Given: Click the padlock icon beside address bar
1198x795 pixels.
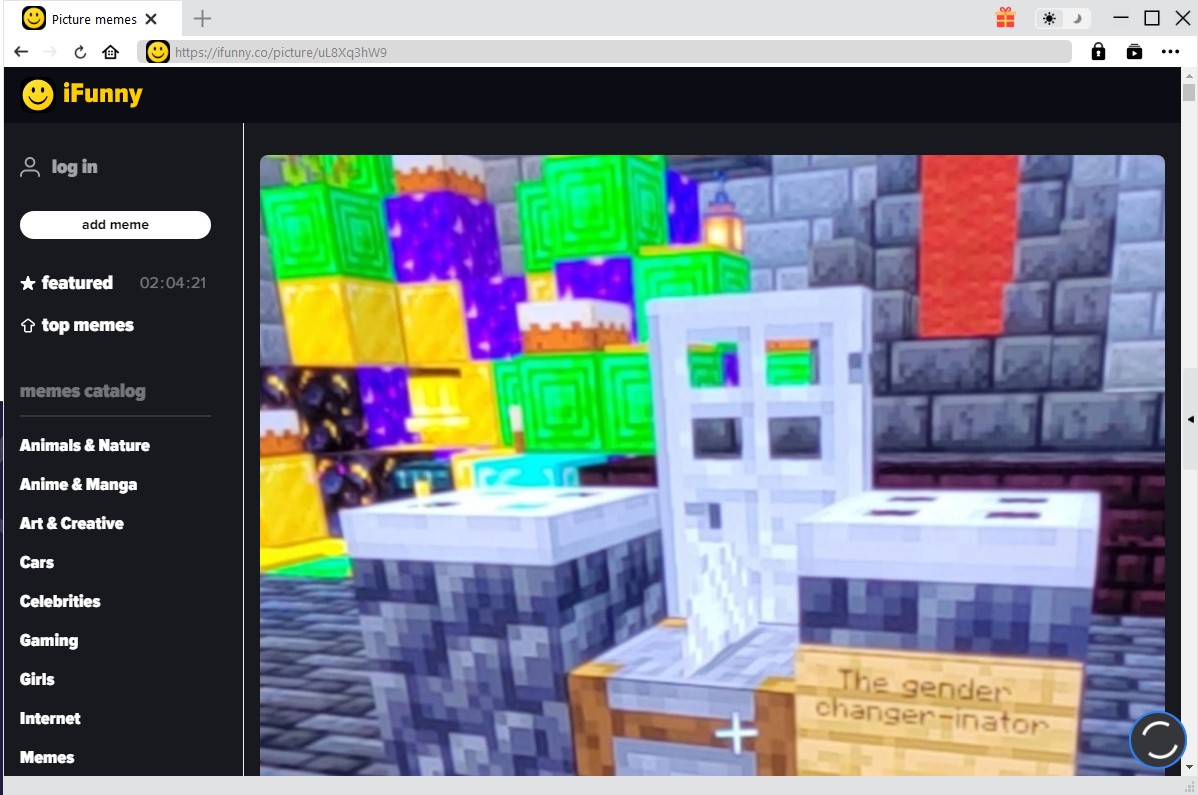Looking at the screenshot, I should point(1098,52).
